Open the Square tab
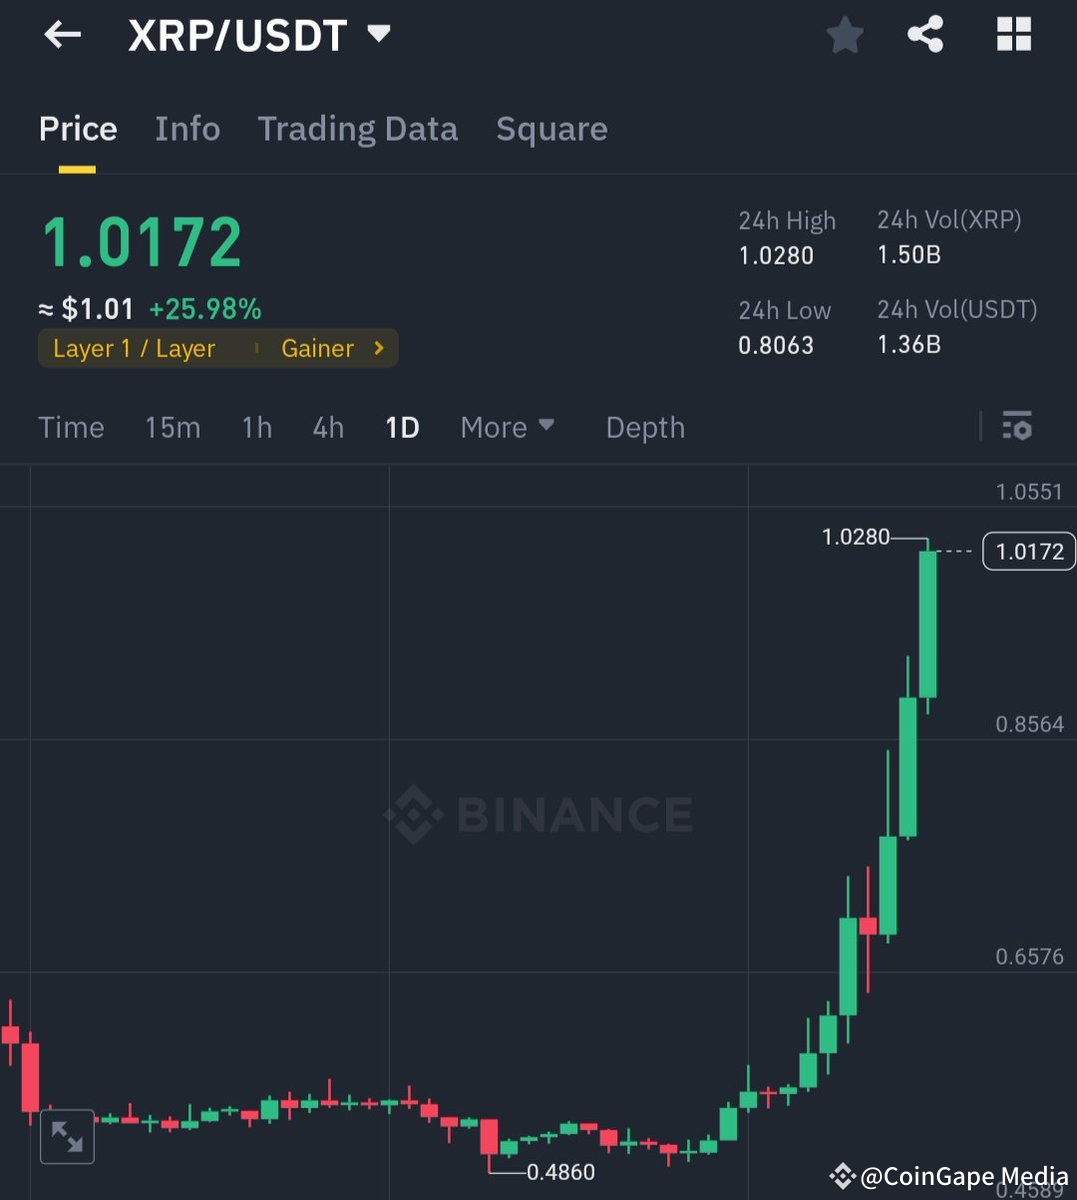The height and width of the screenshot is (1200, 1077). click(x=551, y=128)
